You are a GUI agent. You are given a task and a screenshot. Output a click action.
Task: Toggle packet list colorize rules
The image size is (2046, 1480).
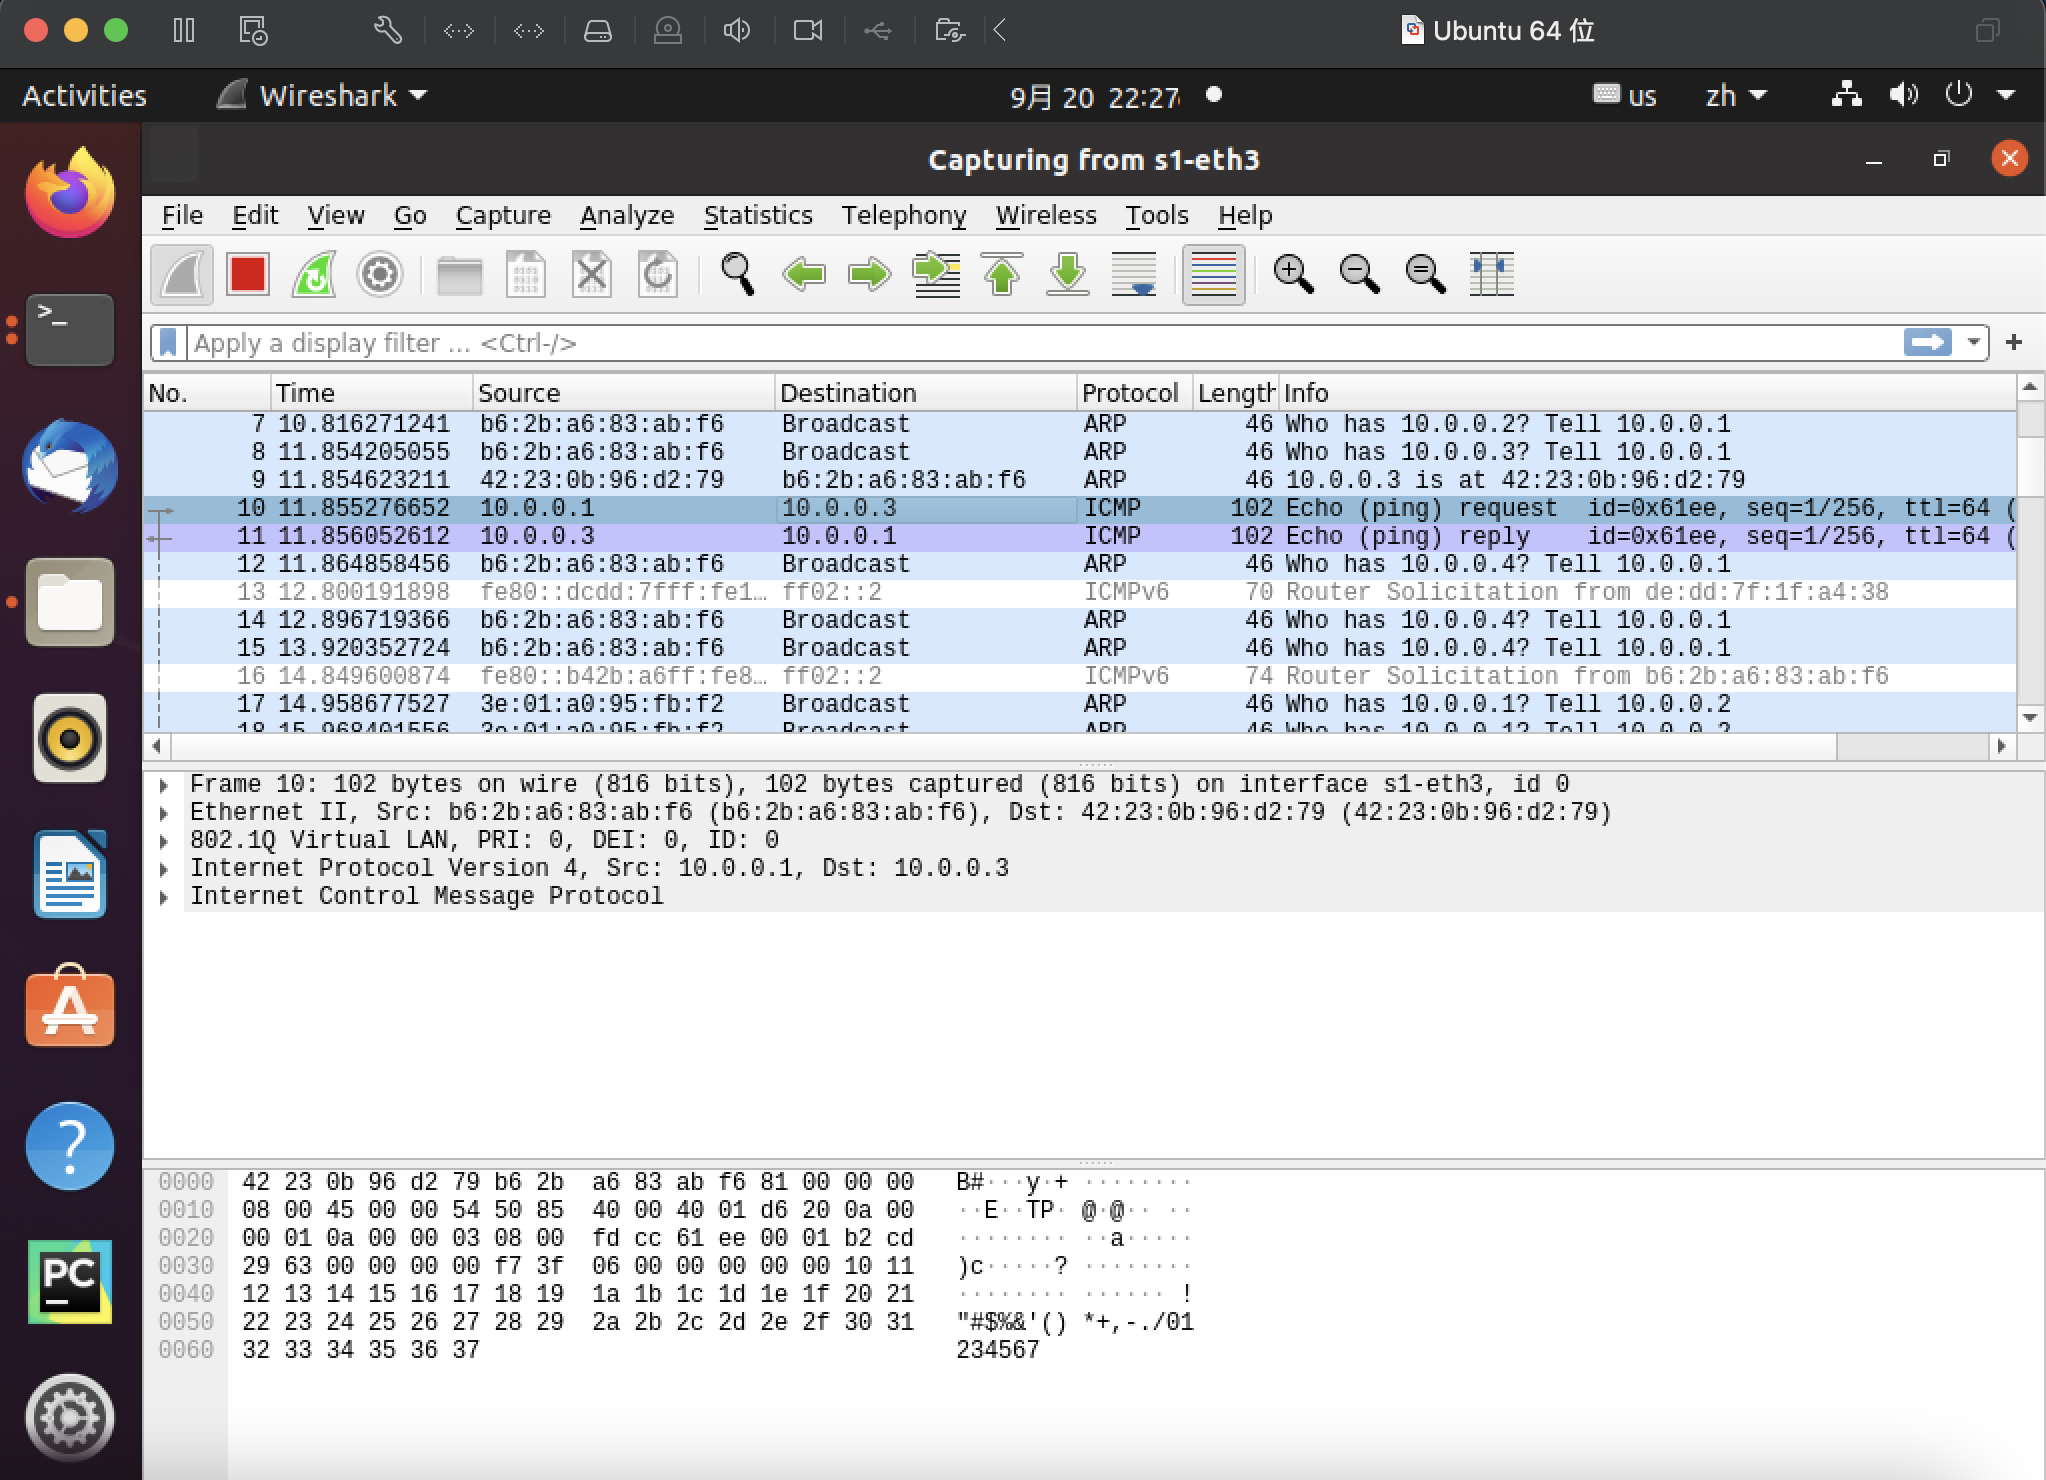pyautogui.click(x=1213, y=274)
